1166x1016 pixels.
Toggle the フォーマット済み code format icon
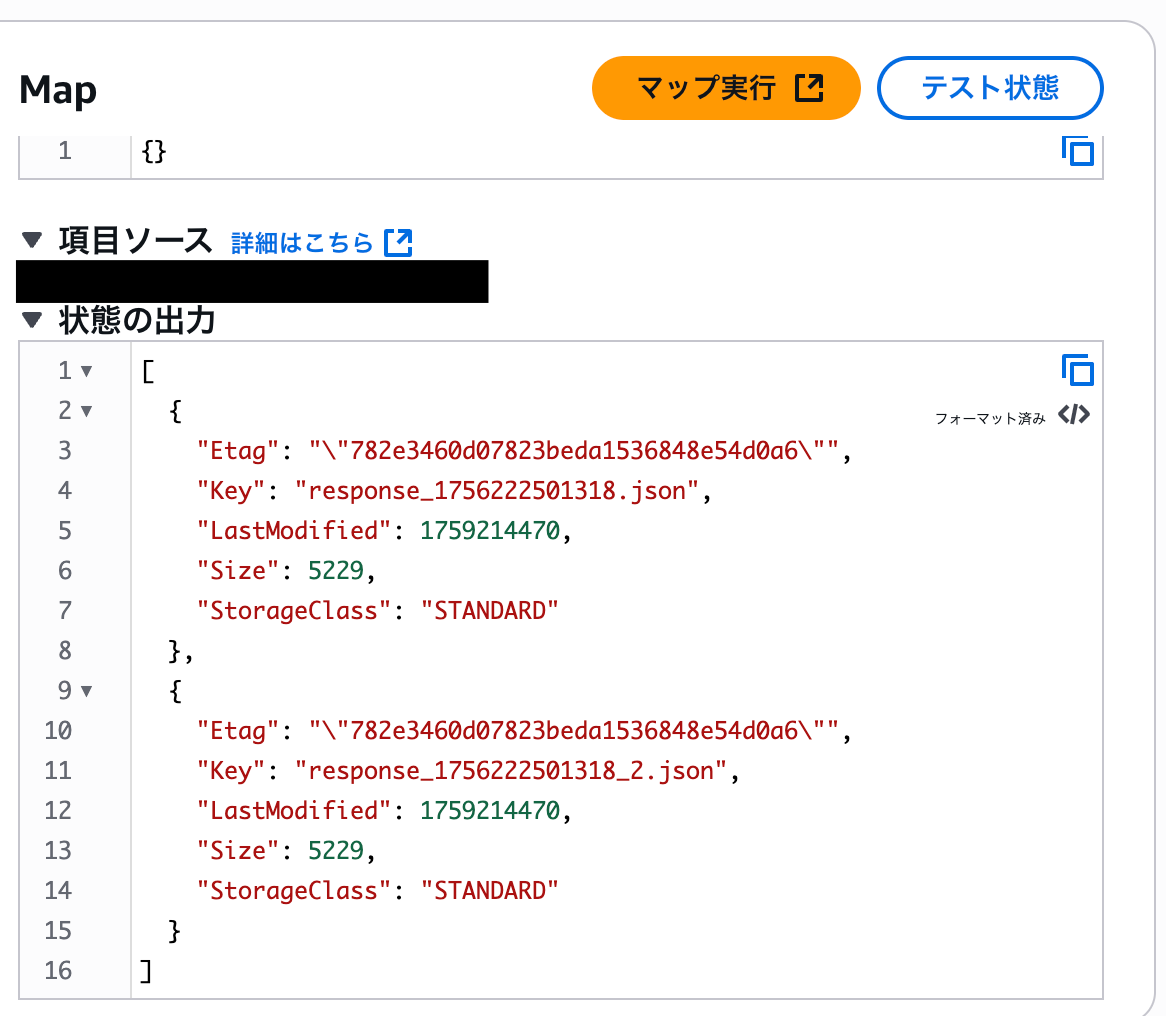1074,414
